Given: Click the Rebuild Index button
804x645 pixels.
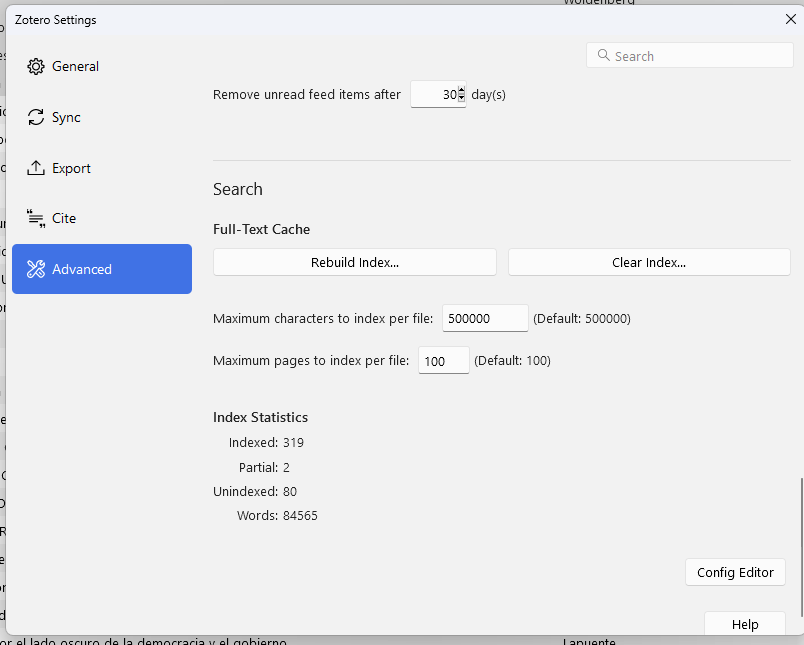Looking at the screenshot, I should 355,263.
